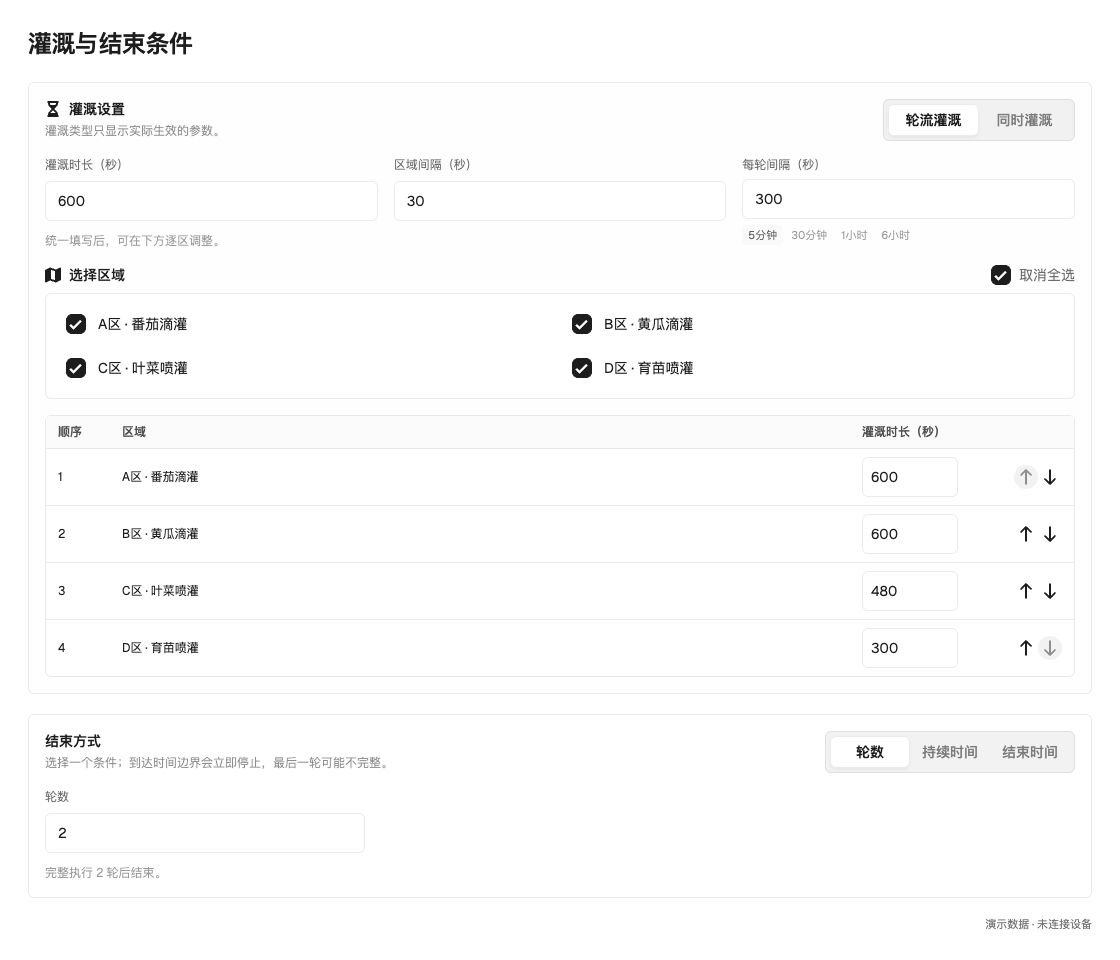This screenshot has width=1120, height=960.
Task: Move D区·育苗喷灌 row up
Action: tap(1026, 648)
